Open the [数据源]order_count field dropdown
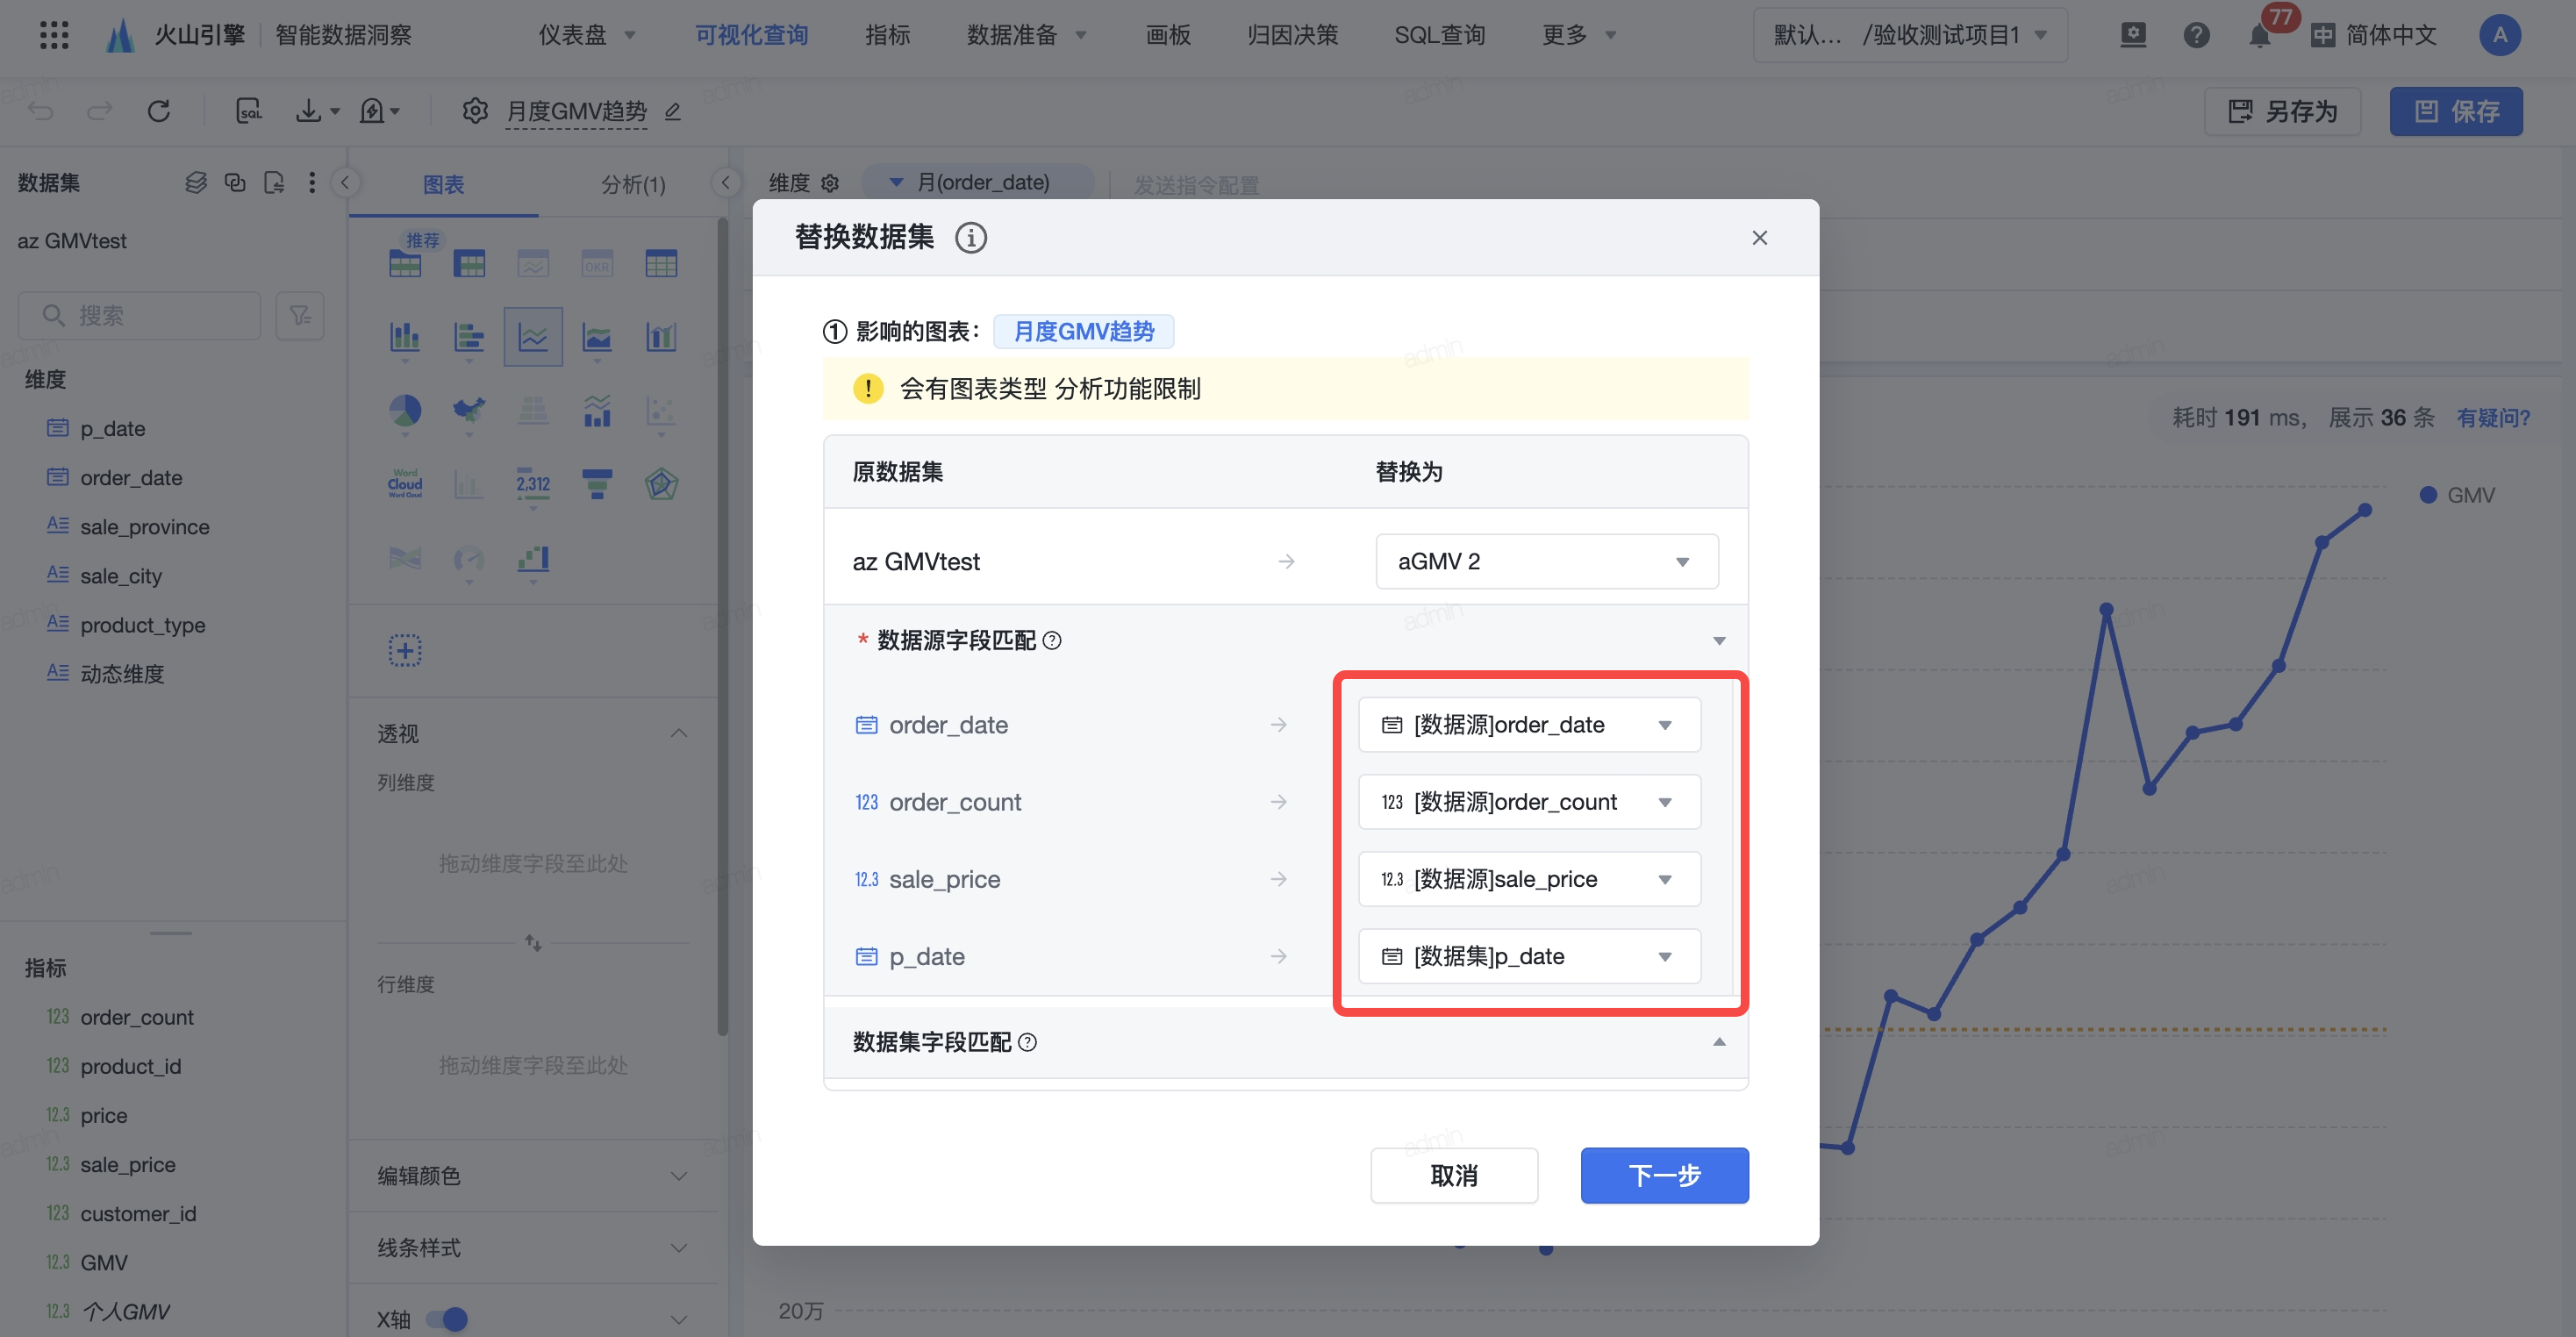The width and height of the screenshot is (2576, 1337). 1528,802
